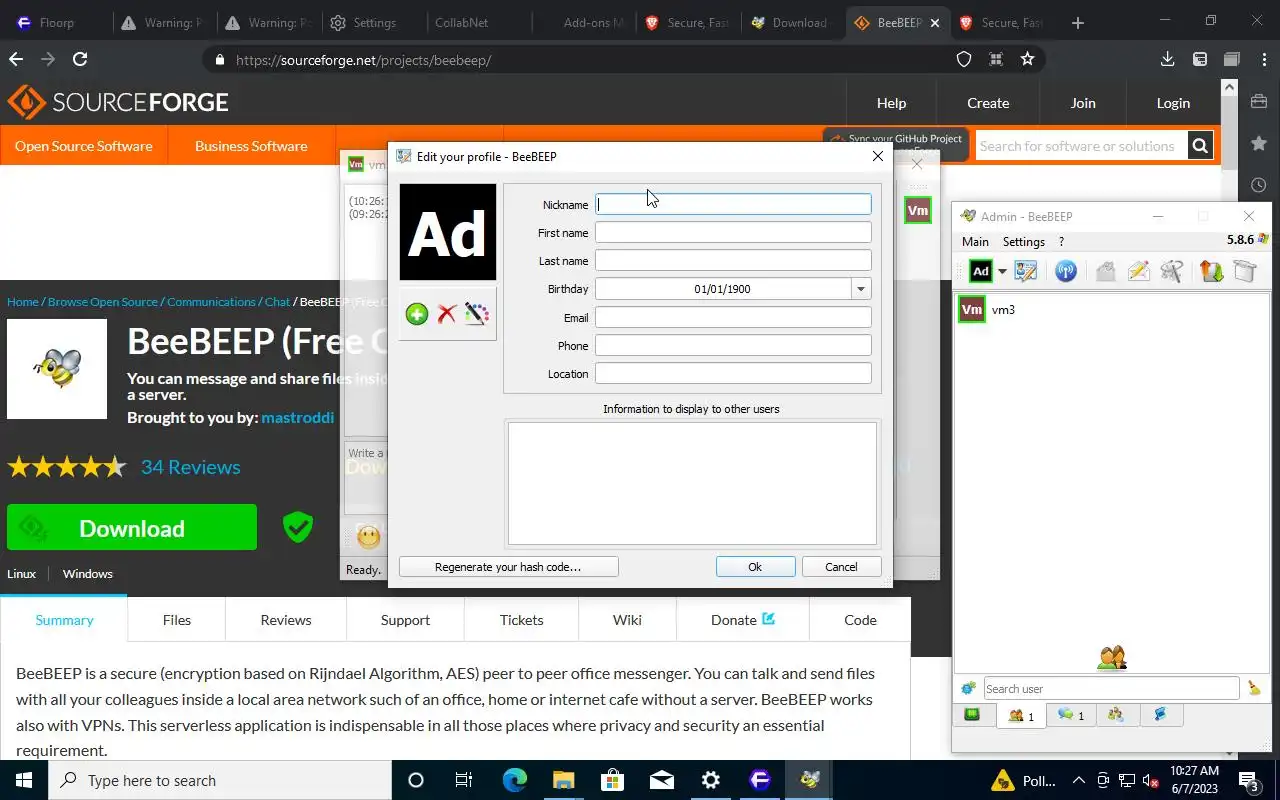
Task: Open the mastroddi author link
Action: pyautogui.click(x=297, y=418)
